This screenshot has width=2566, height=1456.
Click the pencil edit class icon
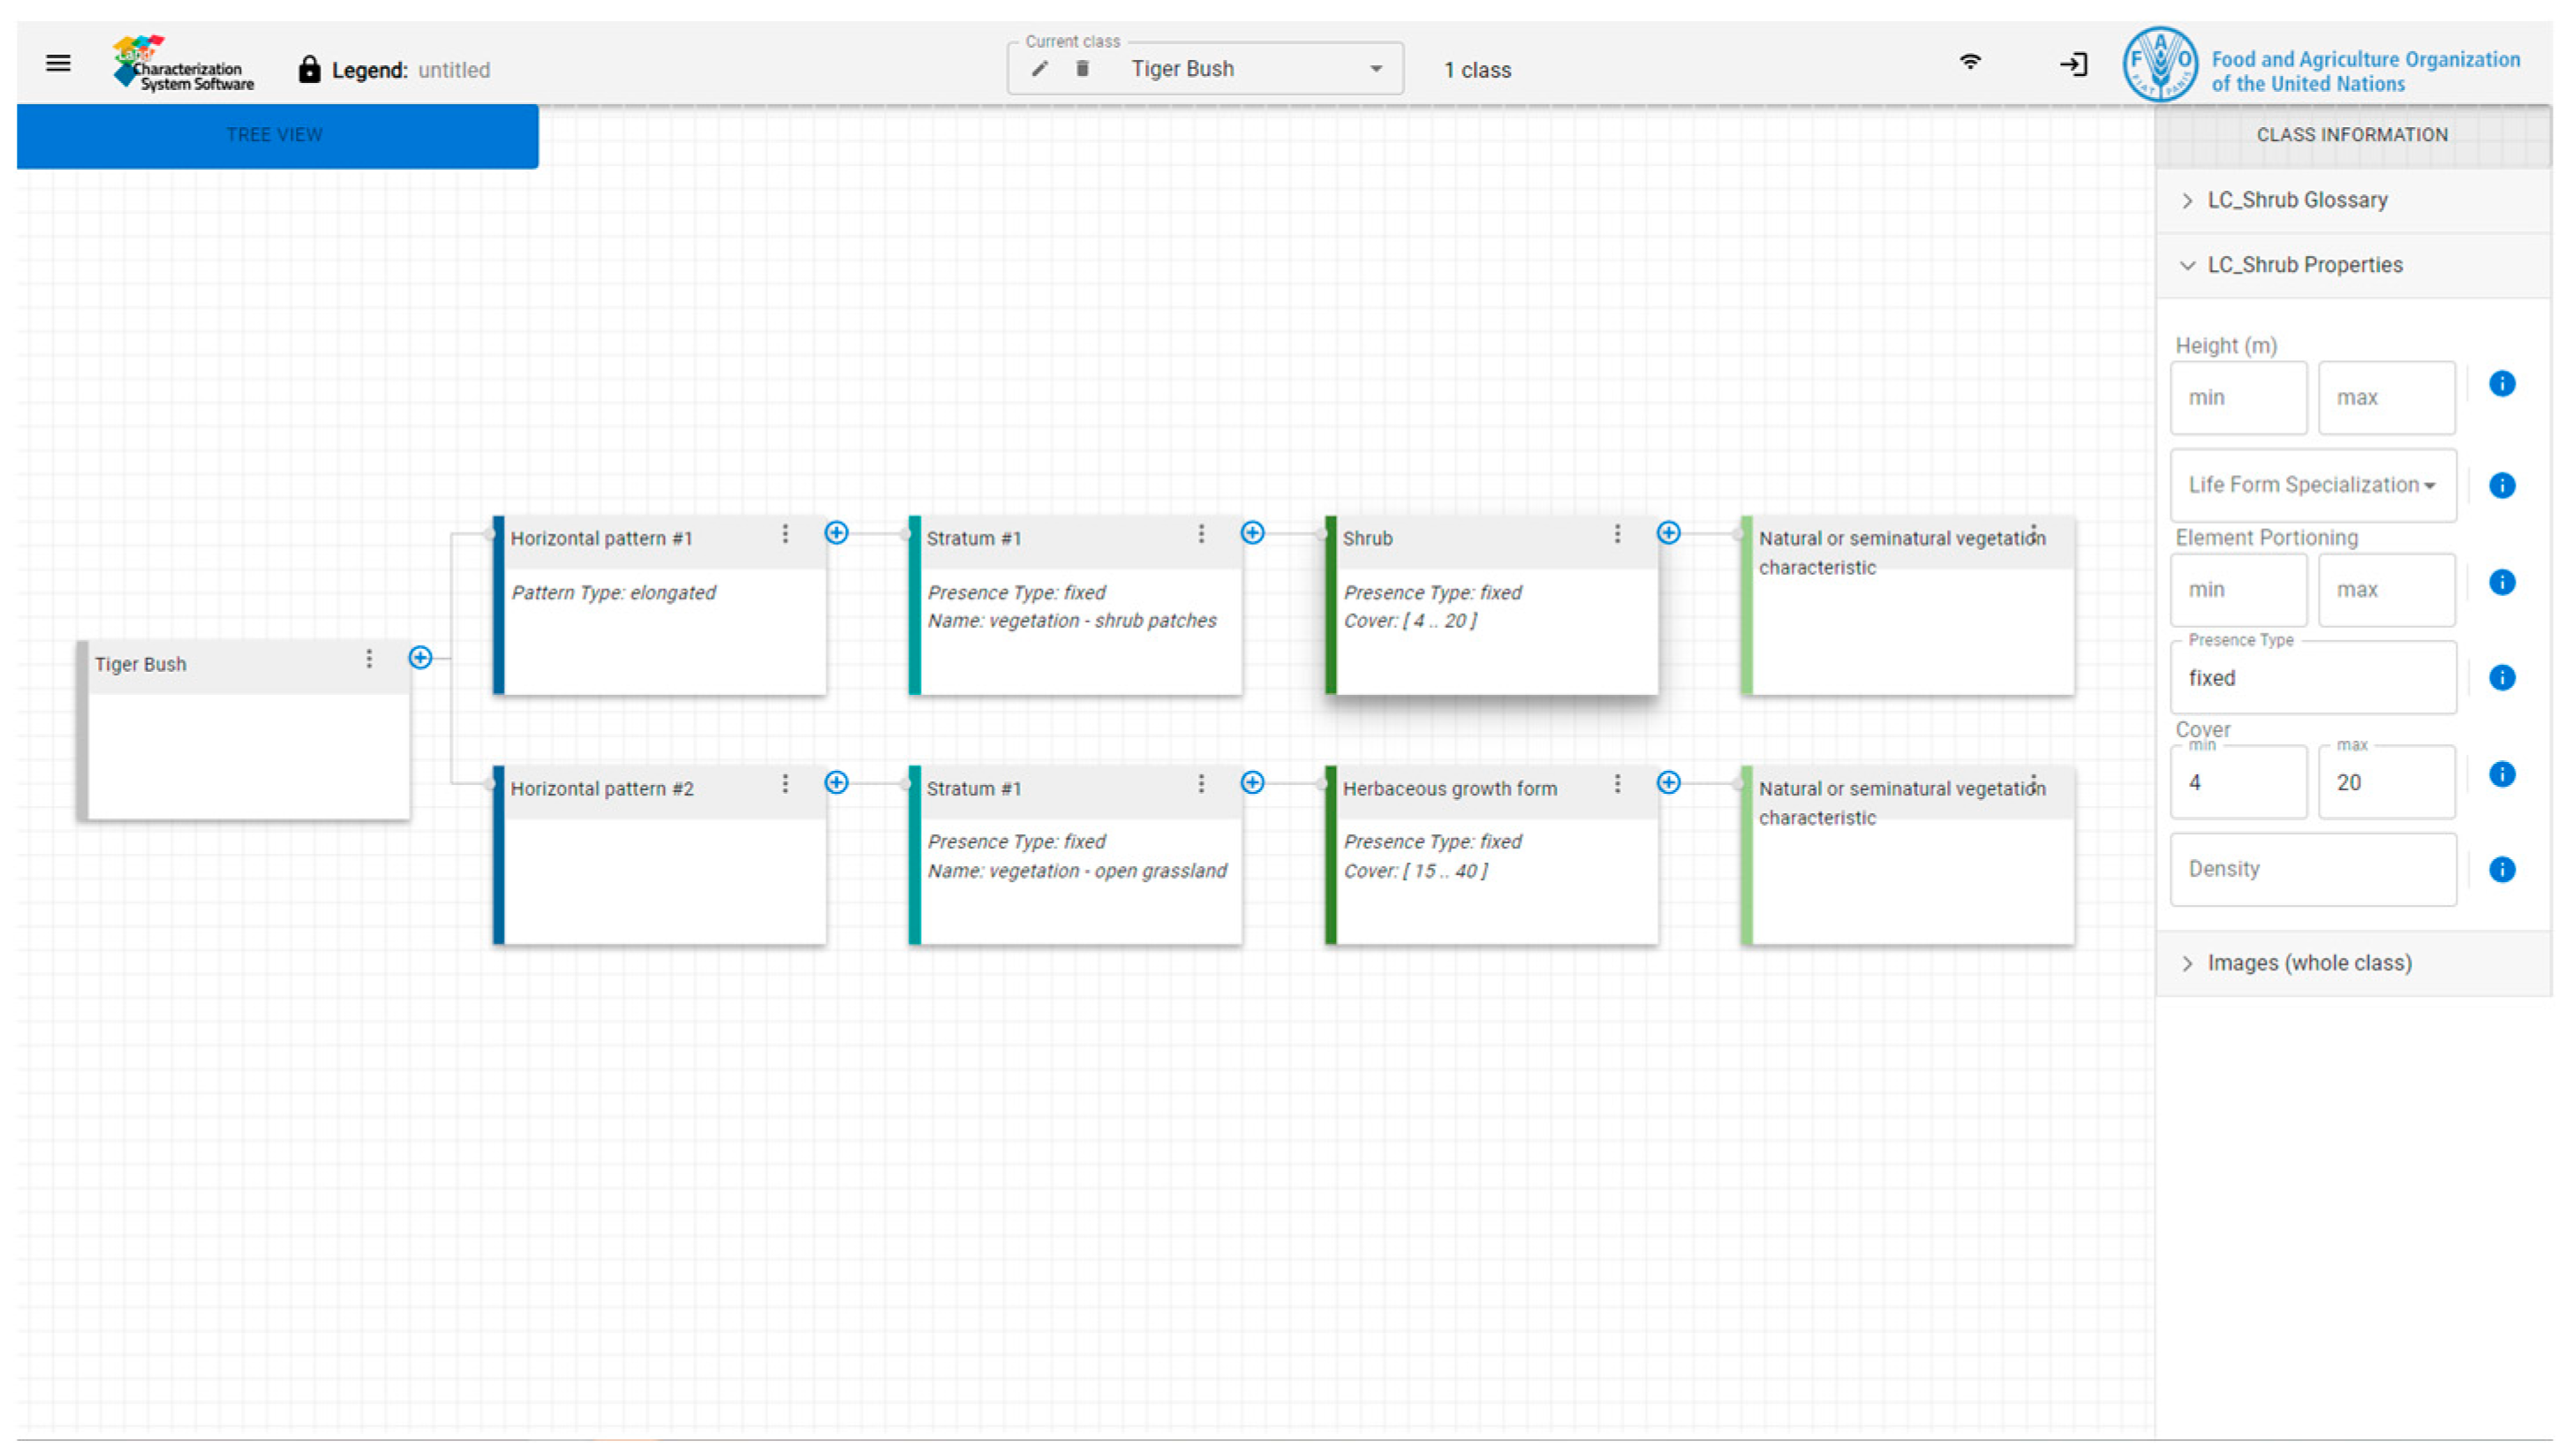coord(1039,69)
